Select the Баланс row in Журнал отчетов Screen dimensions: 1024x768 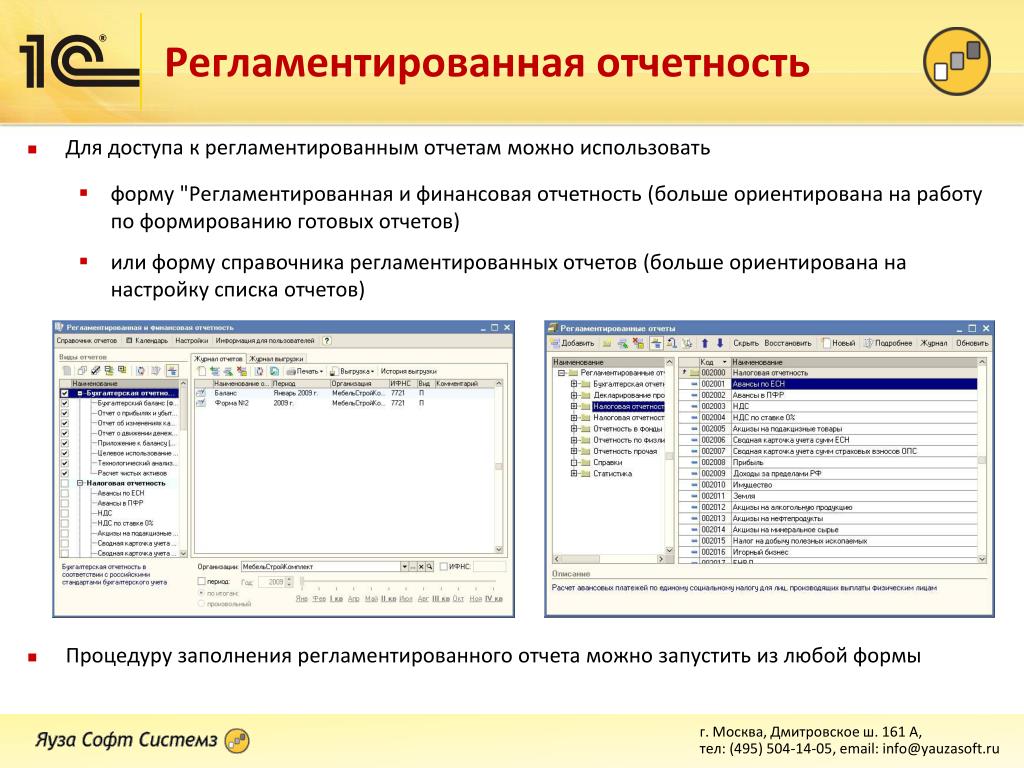pyautogui.click(x=345, y=393)
